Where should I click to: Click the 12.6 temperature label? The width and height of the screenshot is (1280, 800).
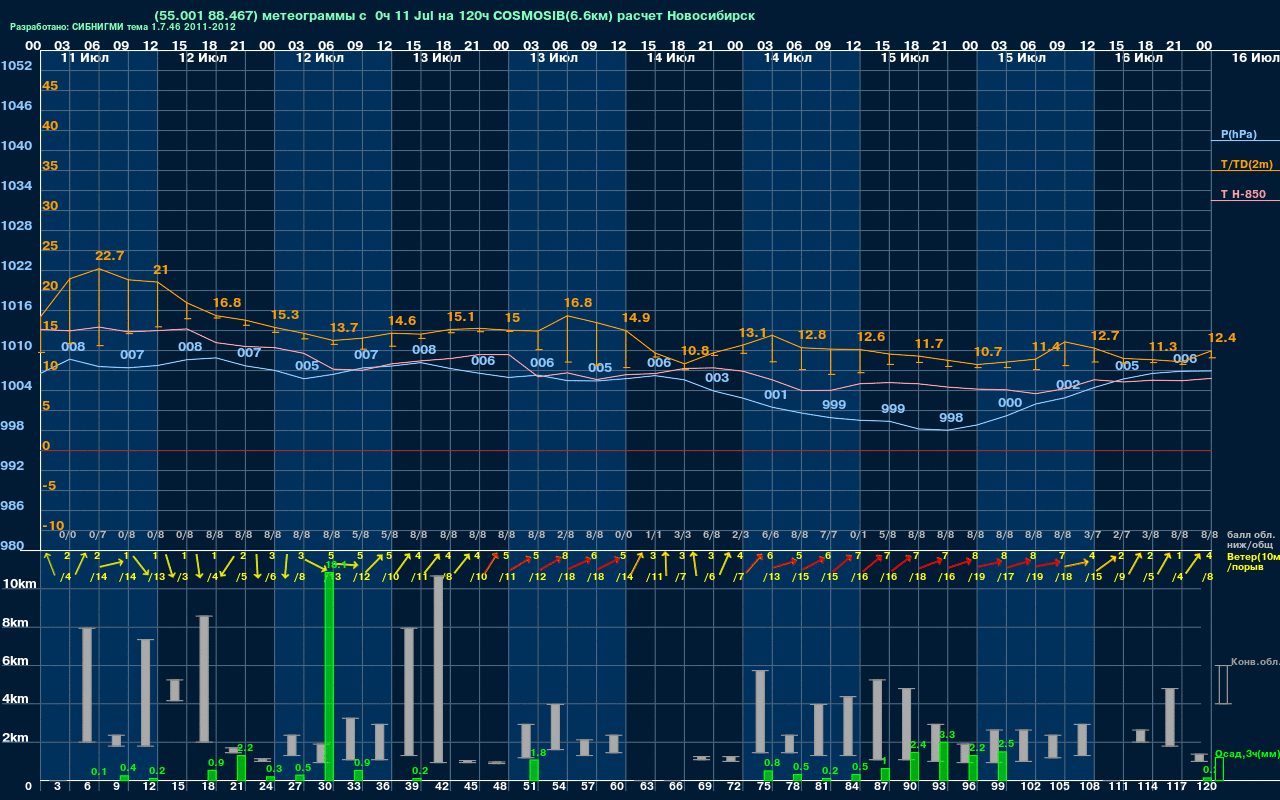871,337
